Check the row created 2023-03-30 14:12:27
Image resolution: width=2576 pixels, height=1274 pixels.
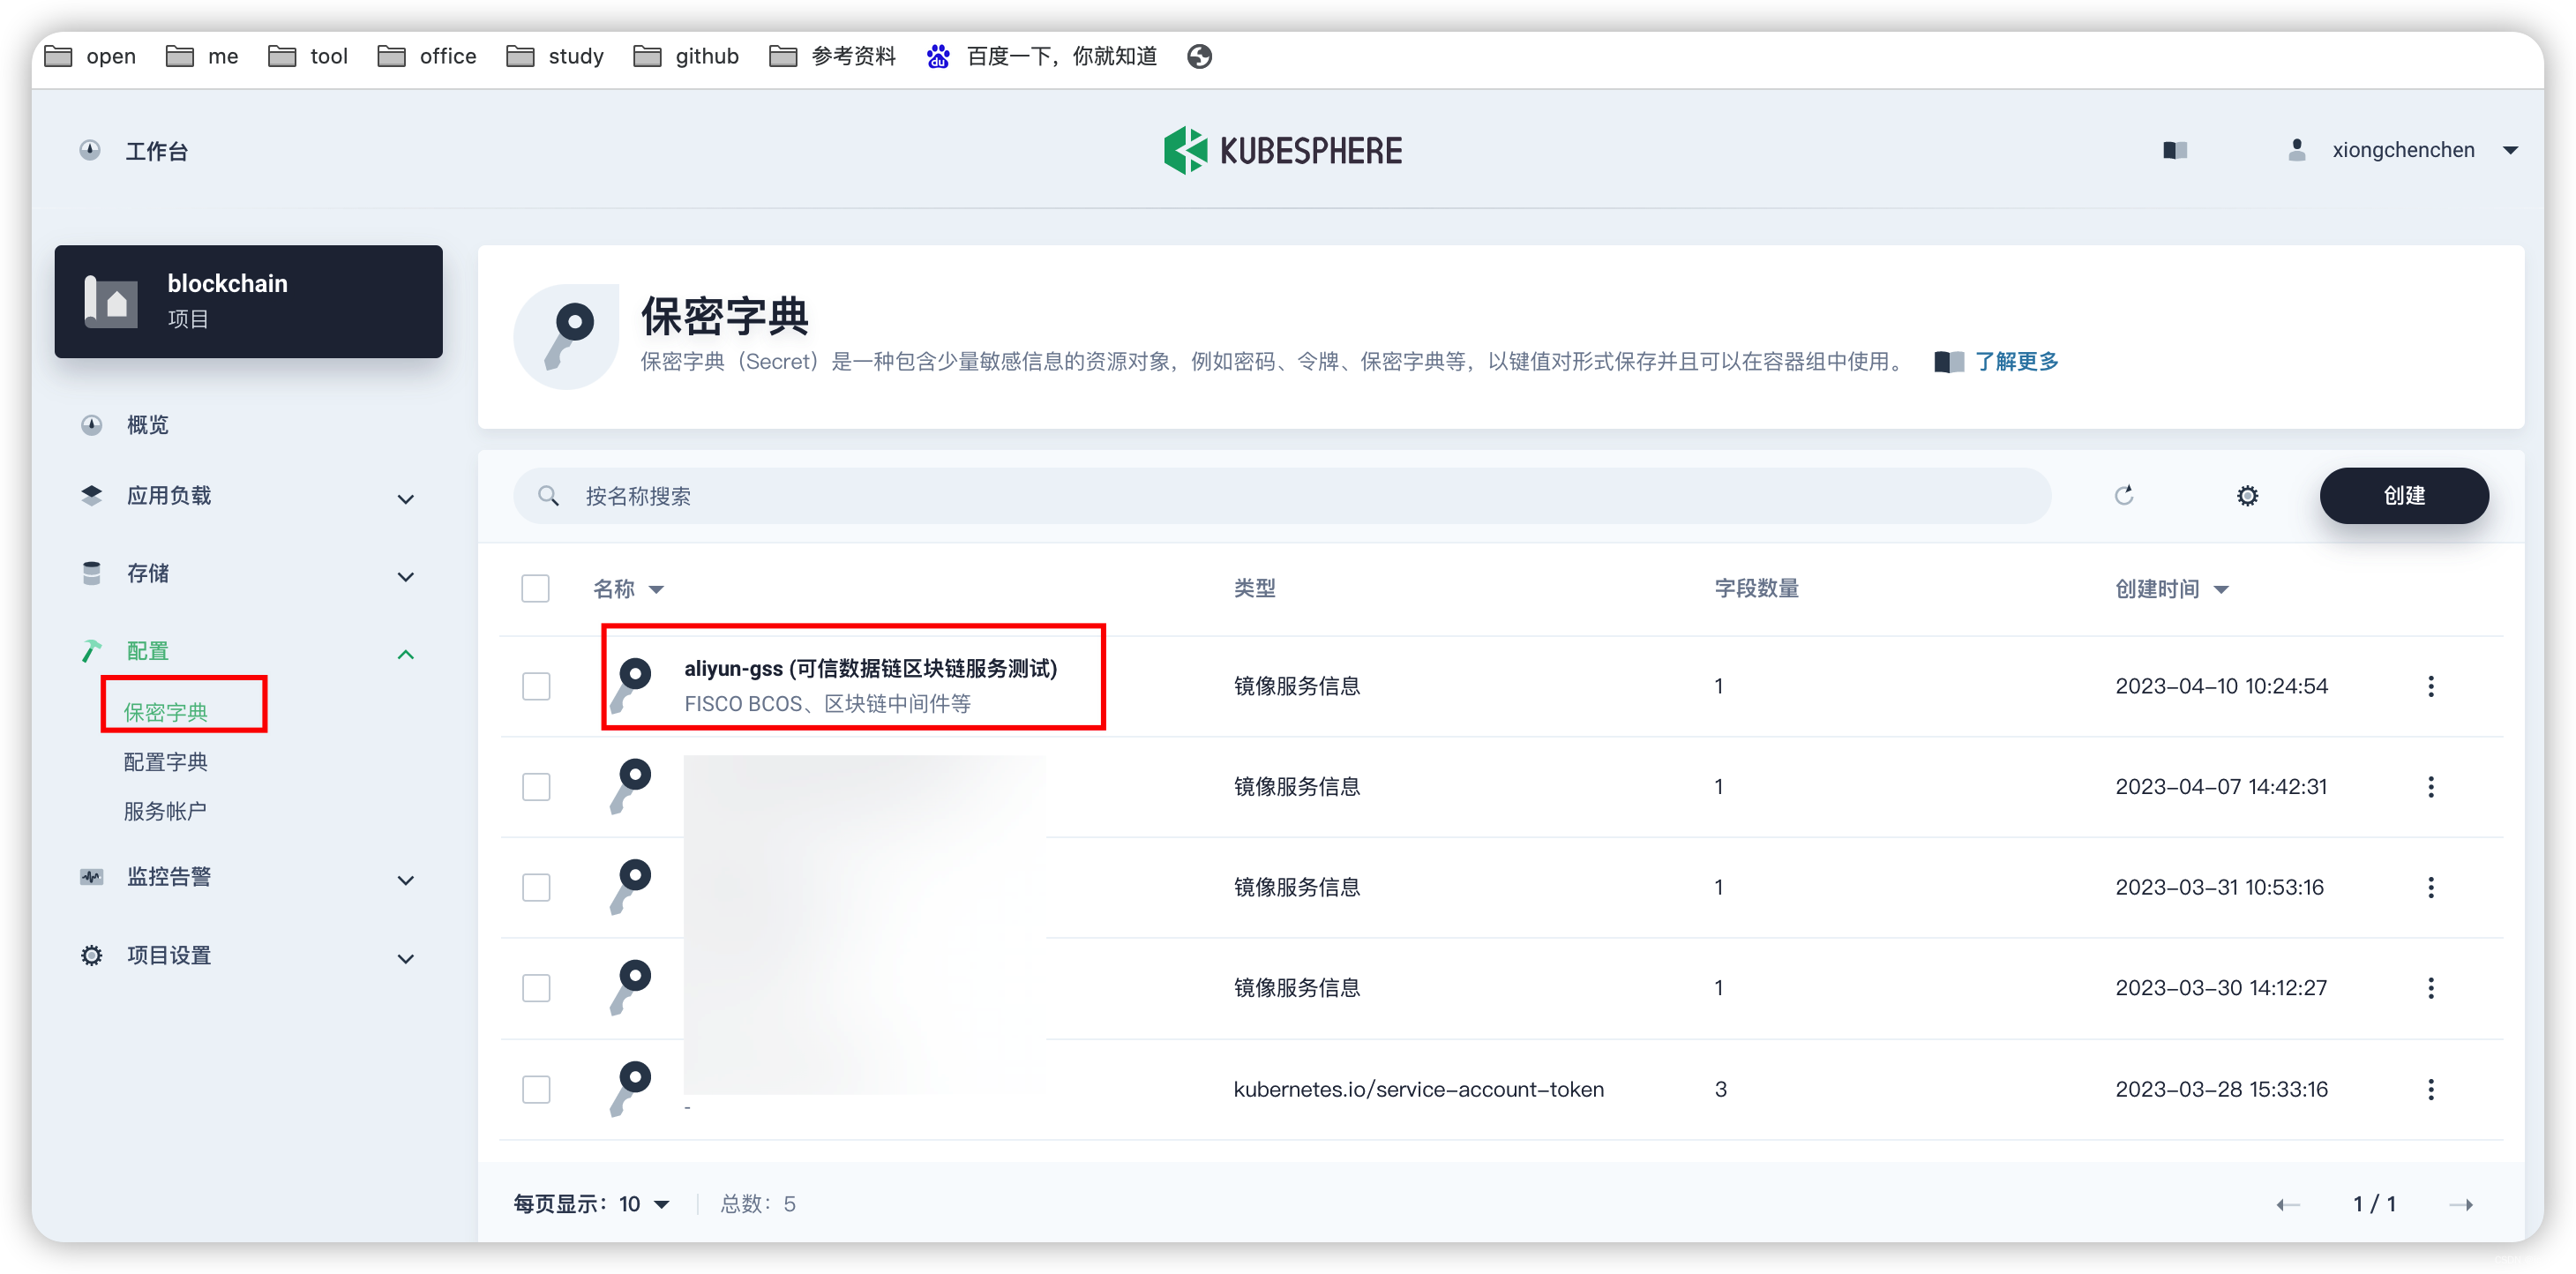click(536, 988)
